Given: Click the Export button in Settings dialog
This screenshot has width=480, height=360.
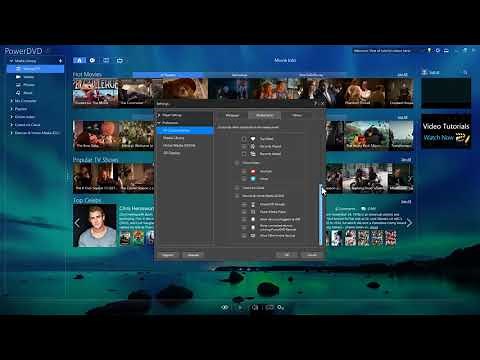Looking at the screenshot, I should (193, 255).
